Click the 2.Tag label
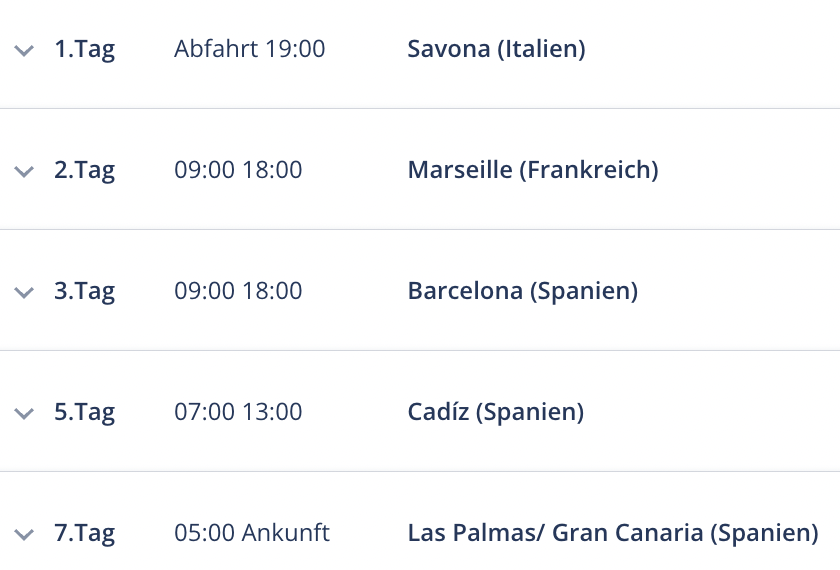 coord(85,171)
